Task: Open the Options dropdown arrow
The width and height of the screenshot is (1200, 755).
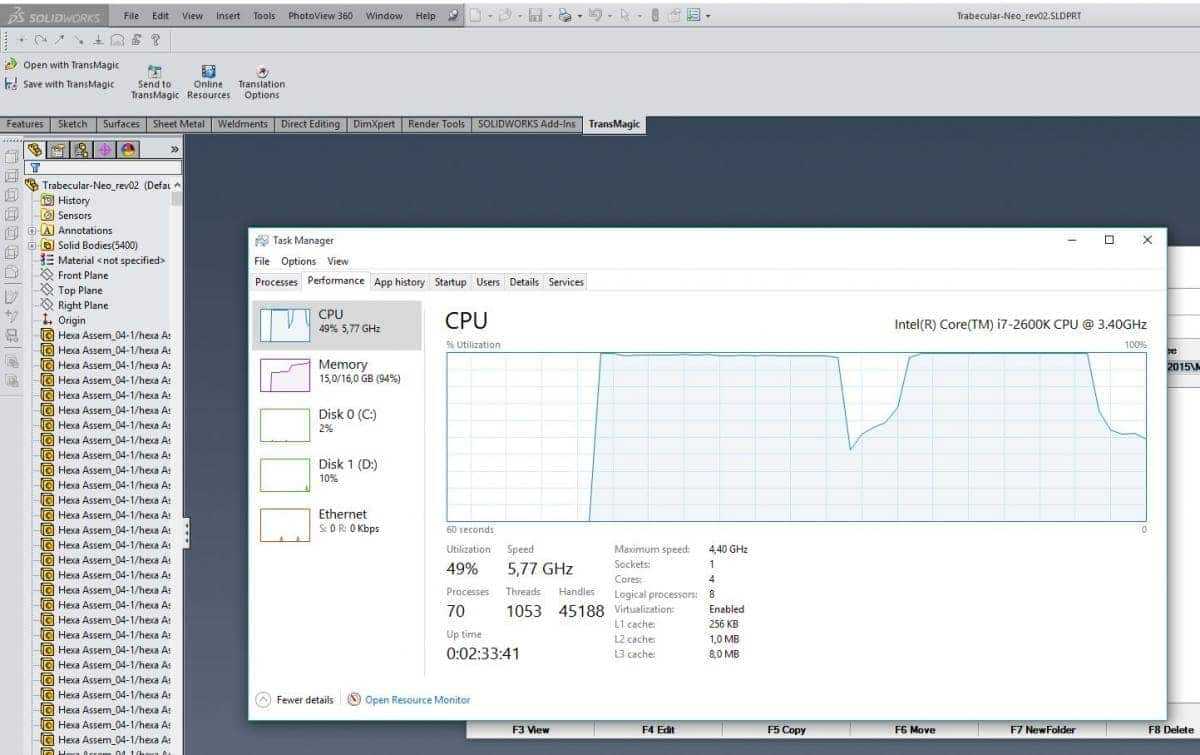Action: click(x=708, y=15)
